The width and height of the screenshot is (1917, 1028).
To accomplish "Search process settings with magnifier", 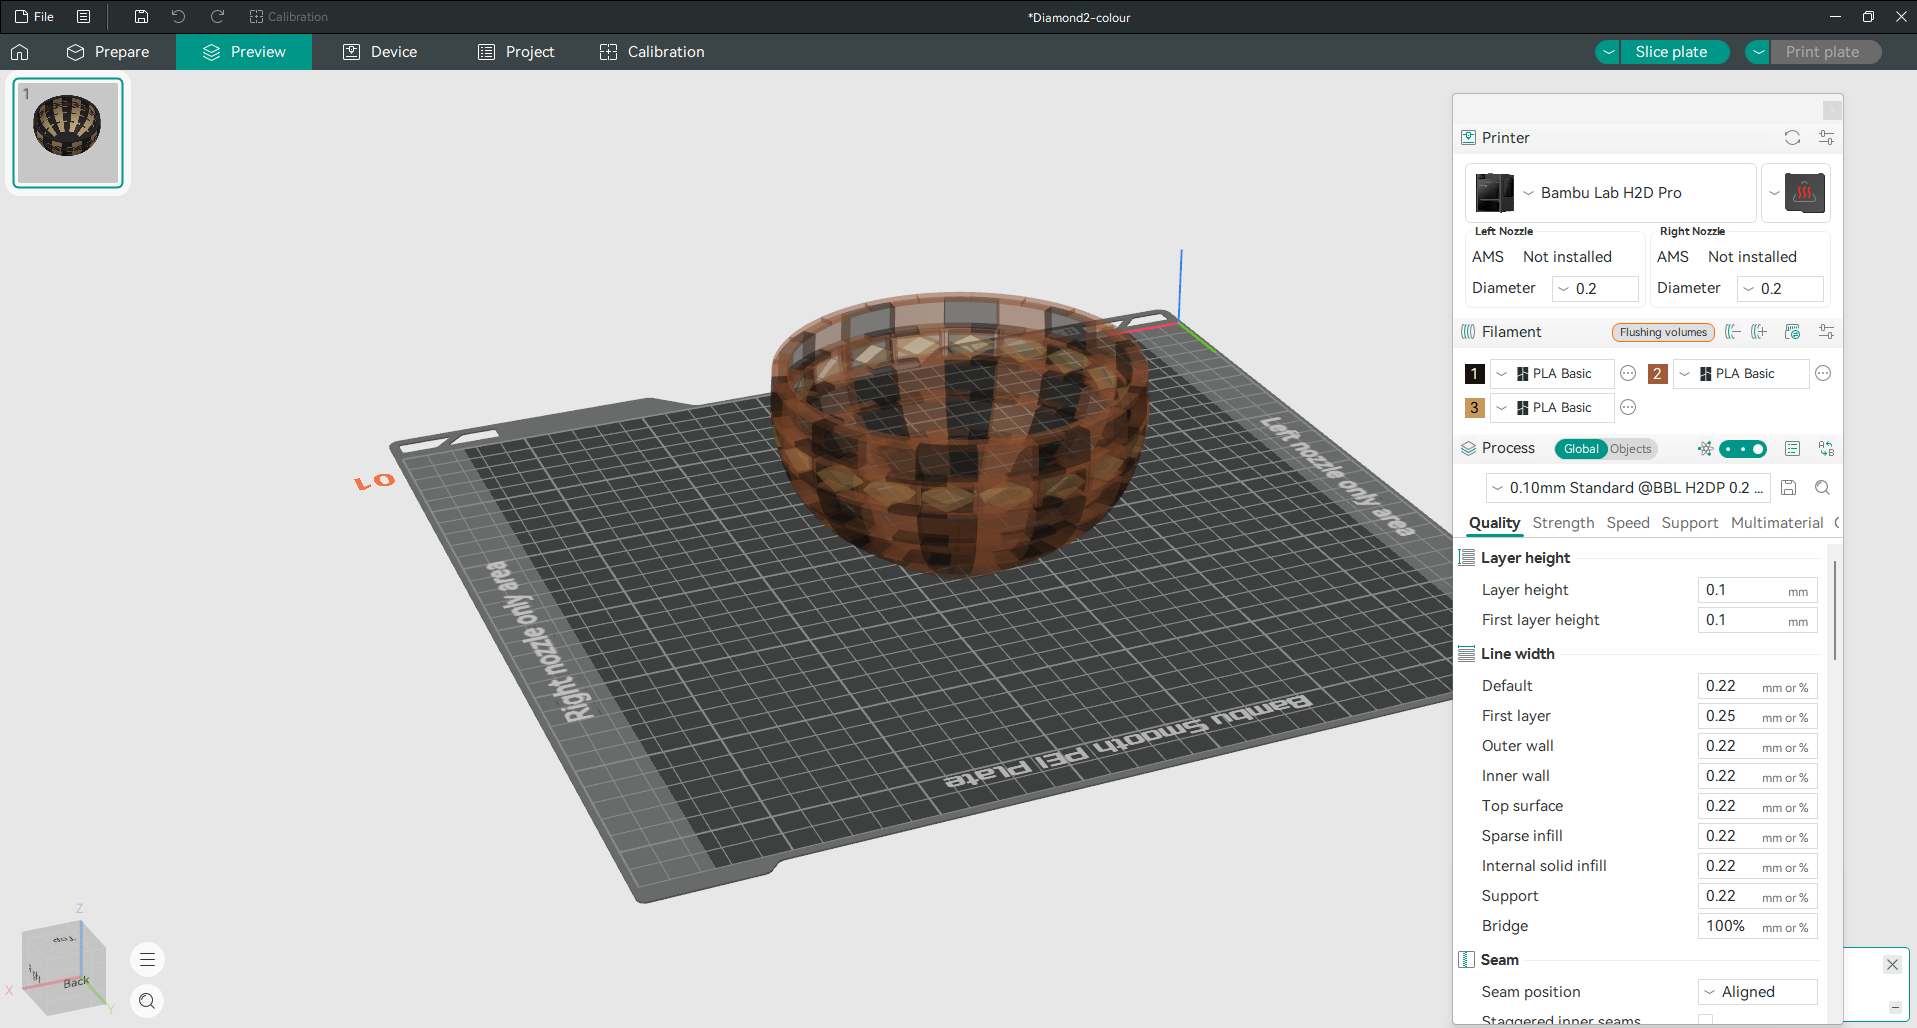I will point(1822,488).
